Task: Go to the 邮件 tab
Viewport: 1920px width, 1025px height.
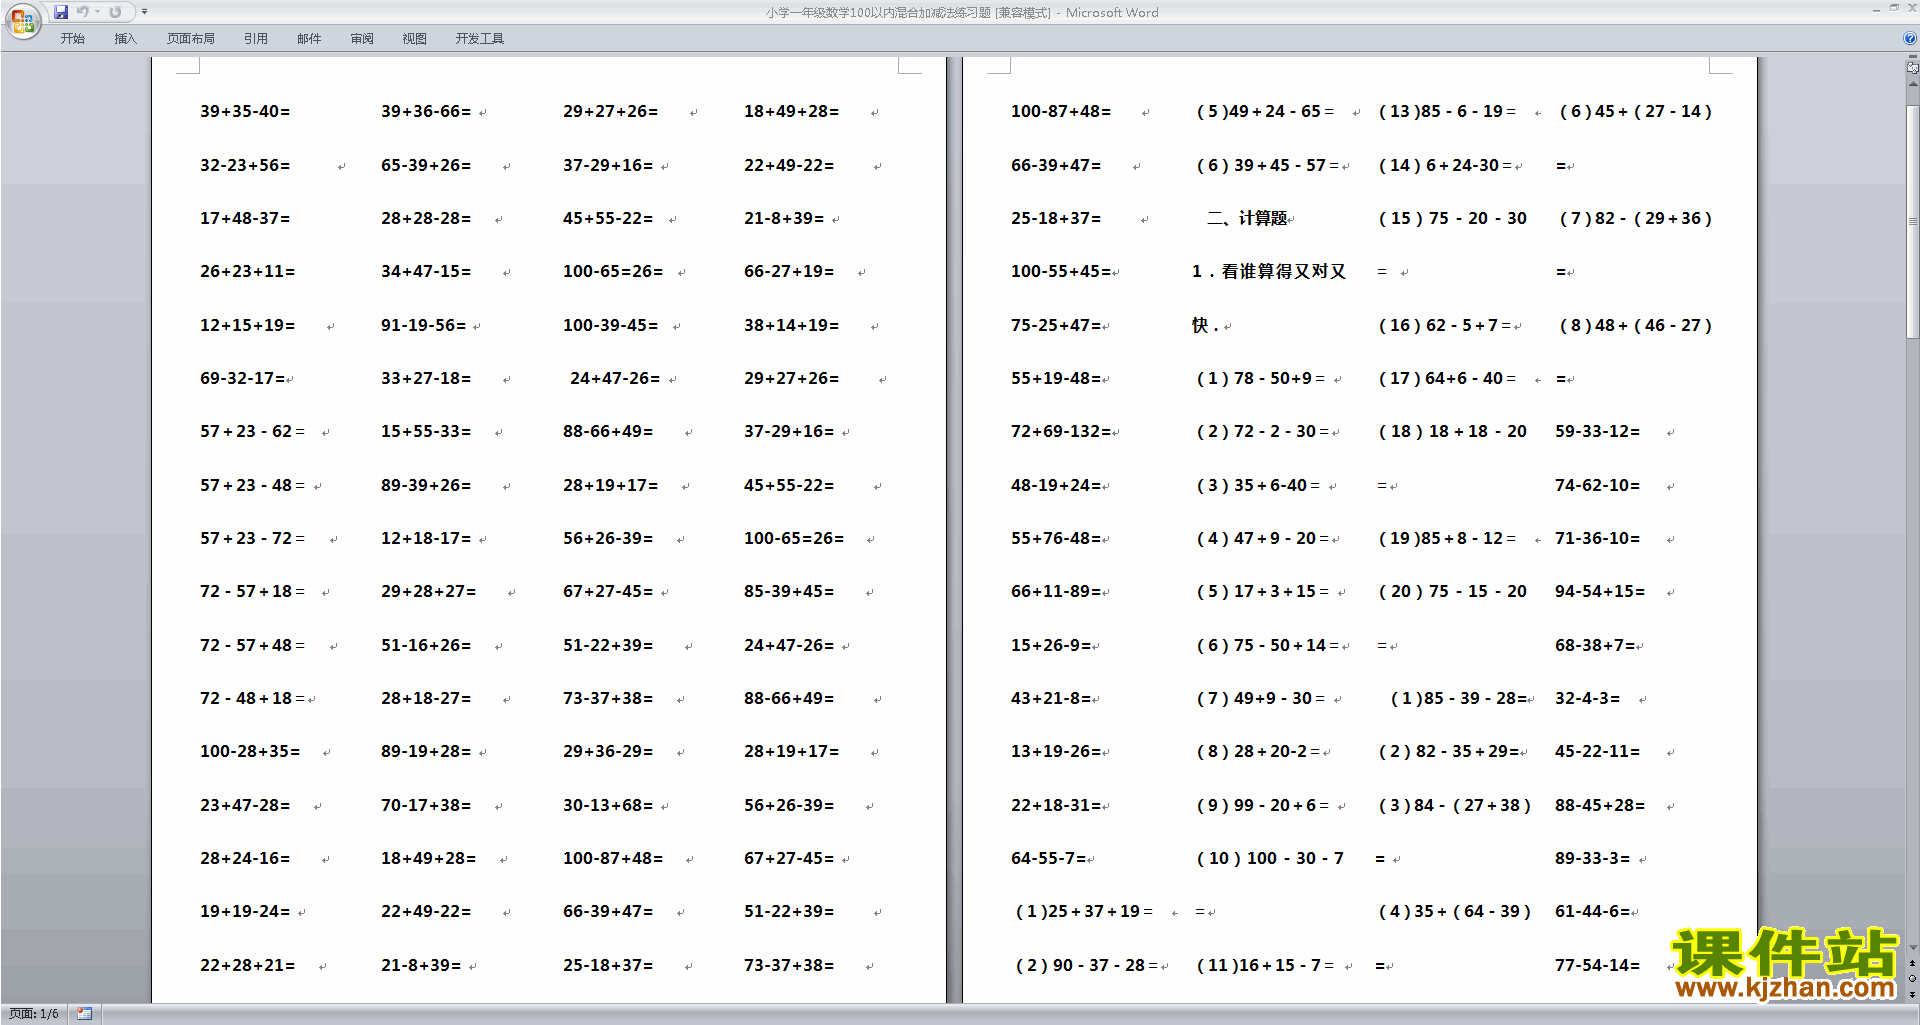Action: [x=309, y=38]
